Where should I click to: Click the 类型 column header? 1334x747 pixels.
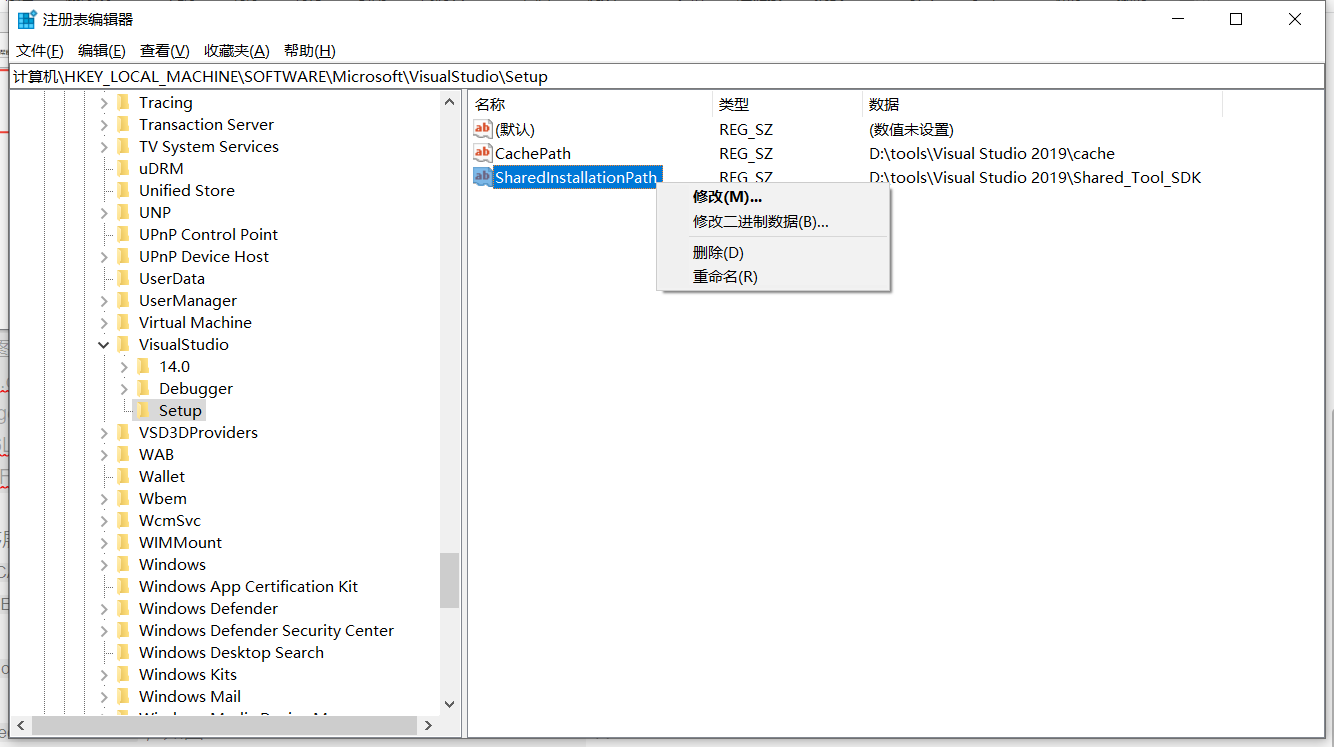pyautogui.click(x=787, y=104)
